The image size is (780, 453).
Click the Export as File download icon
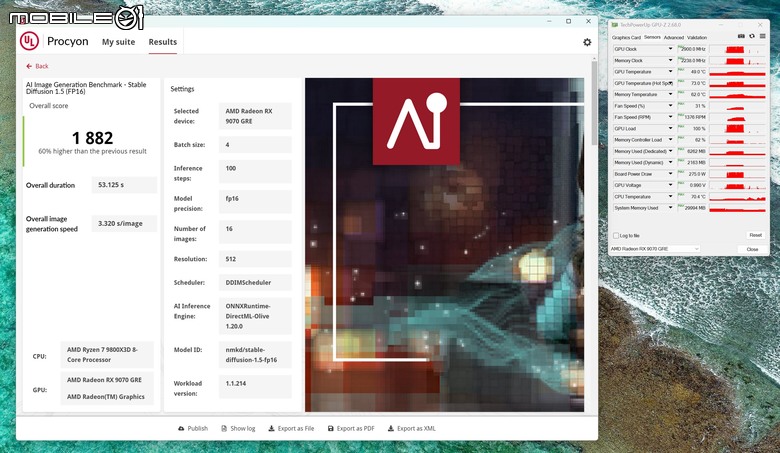pos(272,428)
